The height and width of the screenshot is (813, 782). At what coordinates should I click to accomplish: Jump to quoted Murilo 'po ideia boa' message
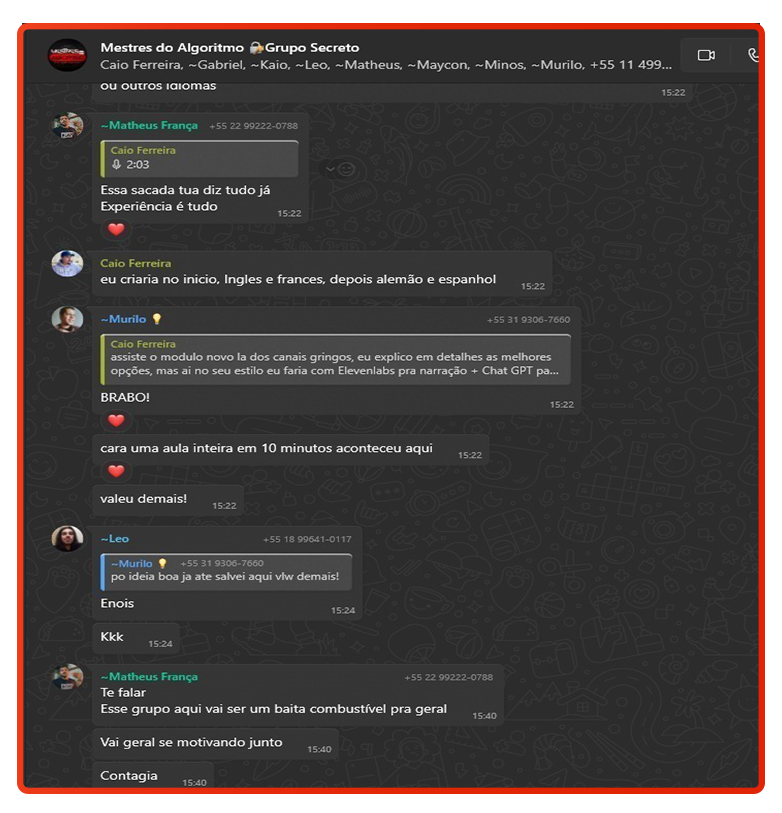(x=226, y=571)
